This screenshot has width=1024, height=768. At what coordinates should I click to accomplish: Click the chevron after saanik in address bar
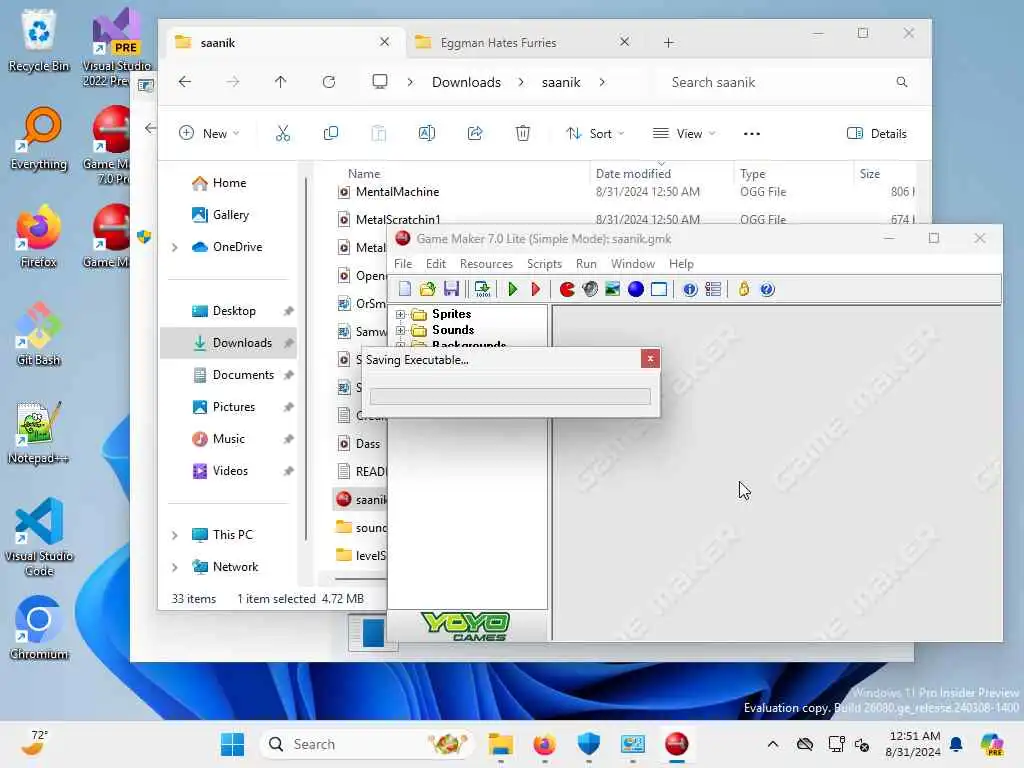click(601, 82)
